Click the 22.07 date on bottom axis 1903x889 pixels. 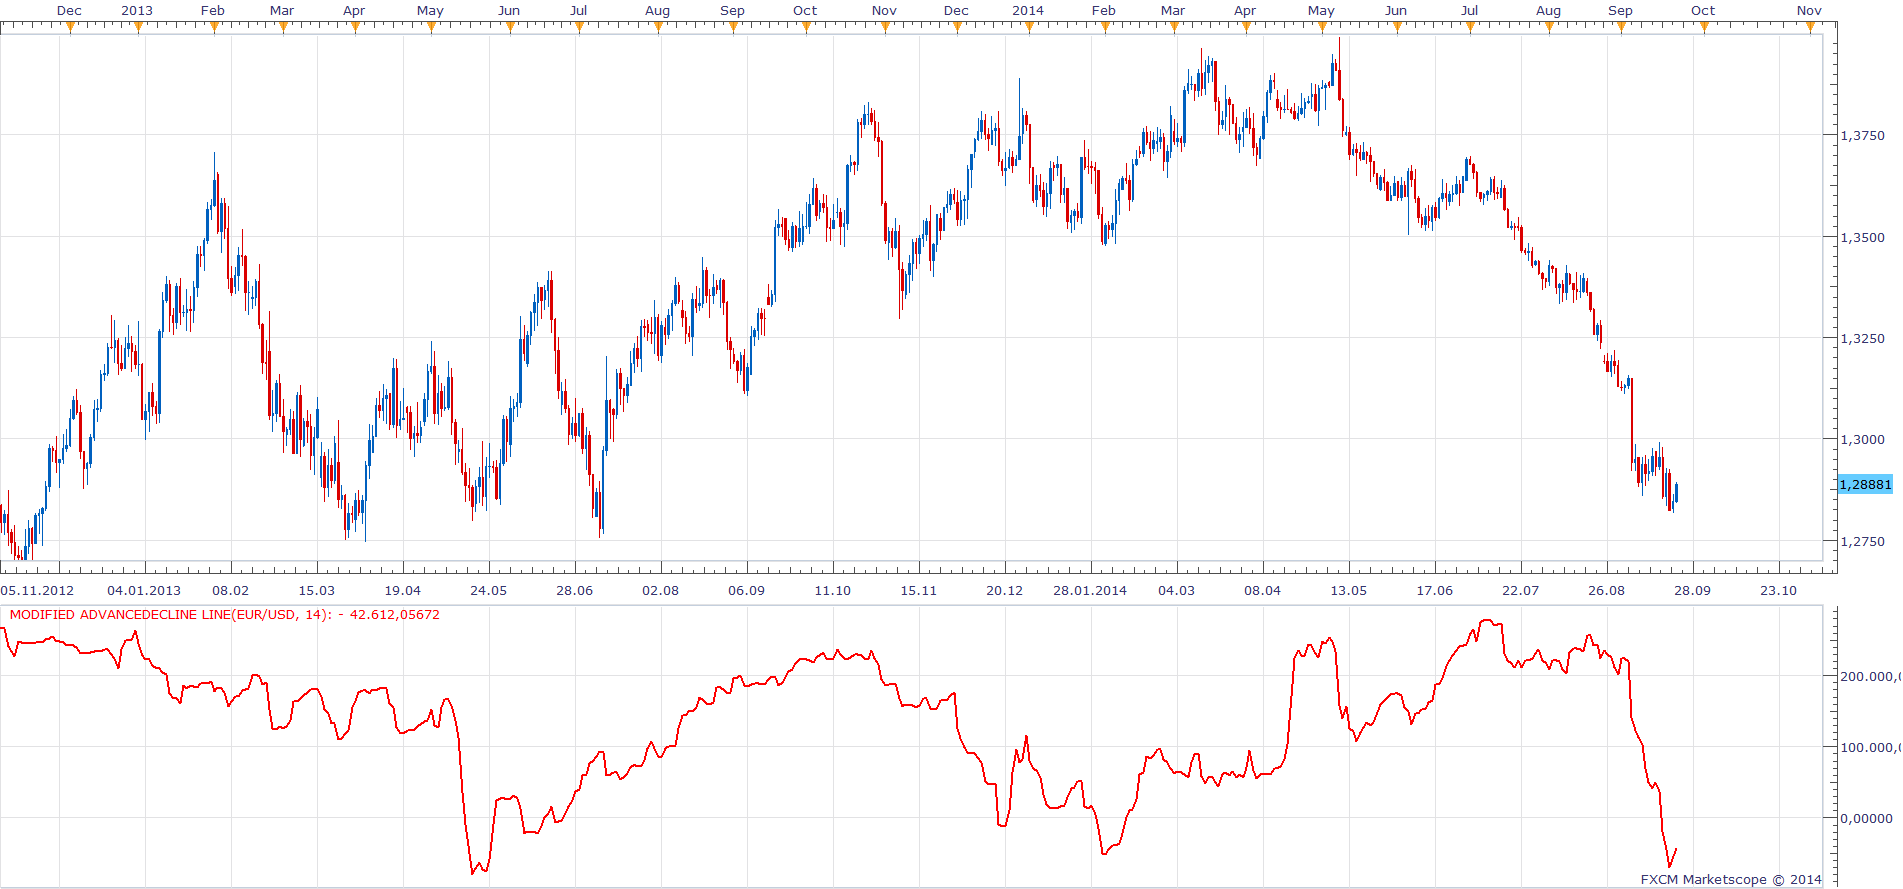click(1521, 590)
